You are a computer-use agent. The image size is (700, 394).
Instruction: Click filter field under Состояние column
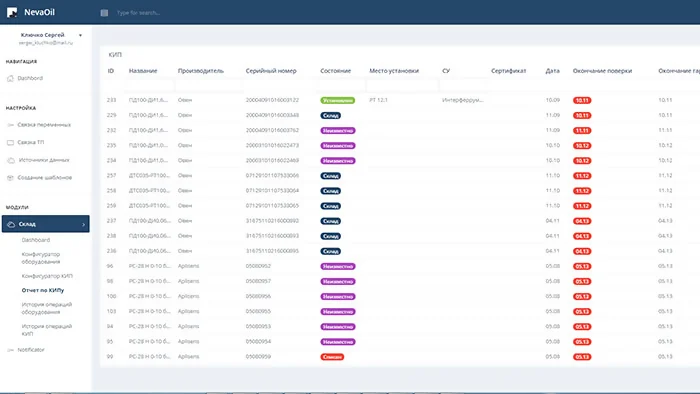tap(341, 85)
